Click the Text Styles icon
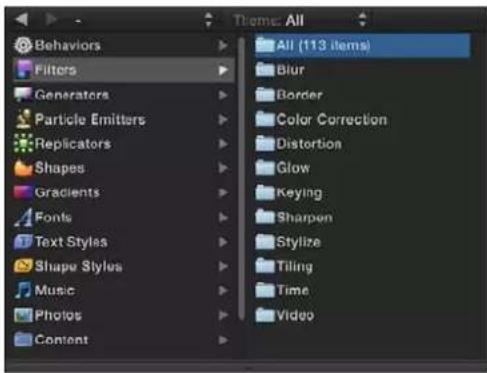The width and height of the screenshot is (487, 373). 23,242
